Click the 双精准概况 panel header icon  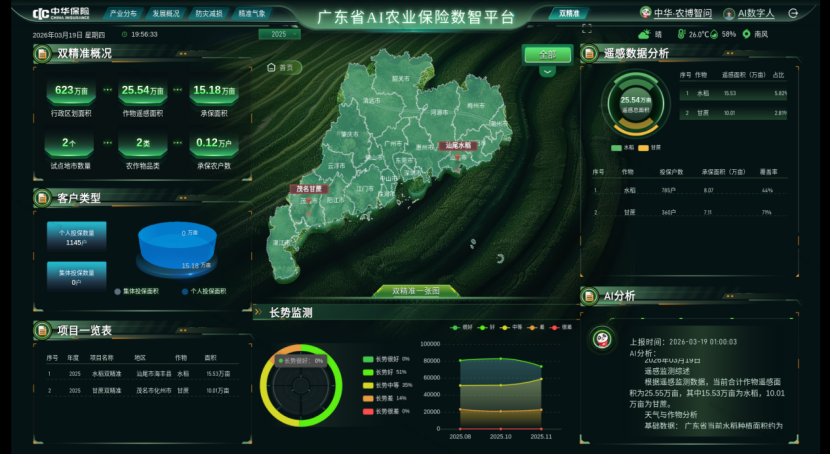[x=43, y=53]
